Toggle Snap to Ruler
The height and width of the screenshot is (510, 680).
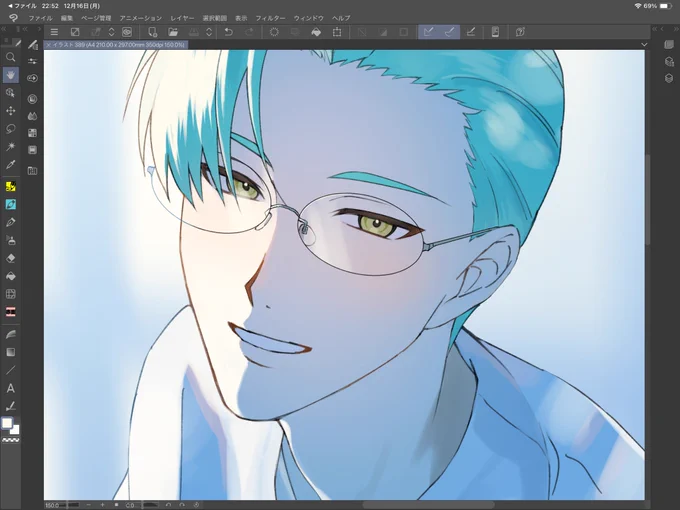(x=428, y=32)
